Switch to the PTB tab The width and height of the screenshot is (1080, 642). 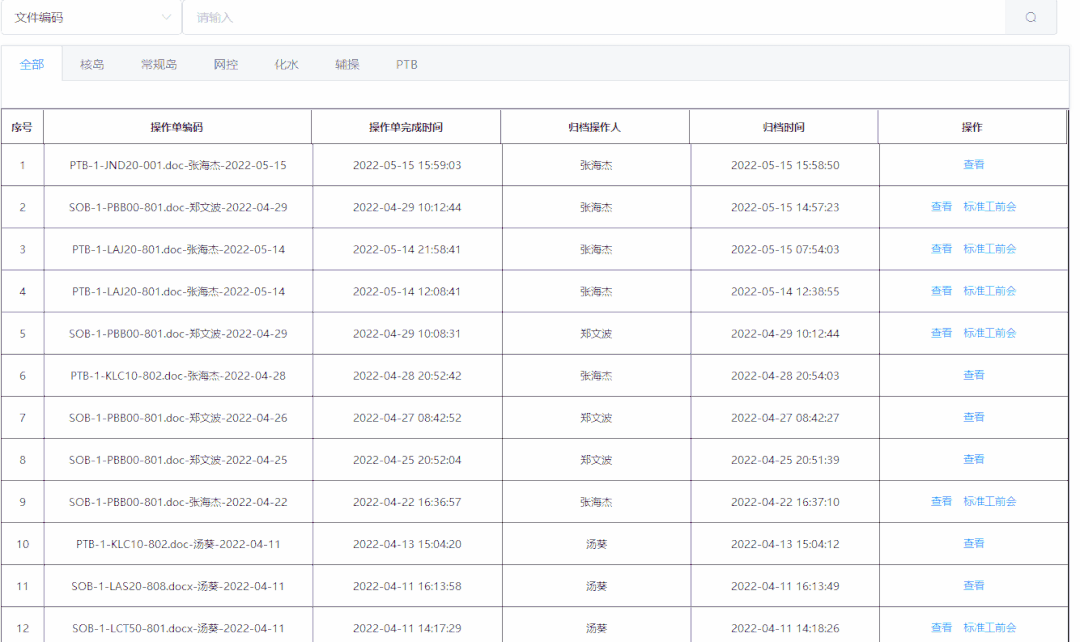406,64
